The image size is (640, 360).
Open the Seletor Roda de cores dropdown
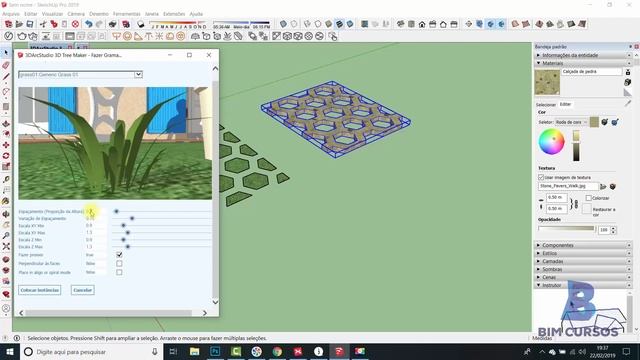click(571, 122)
